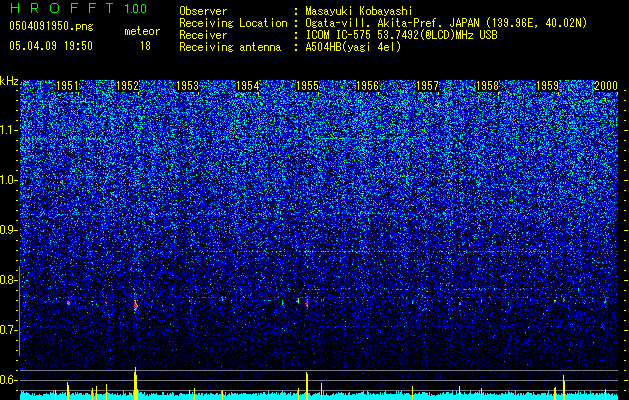Image resolution: width=629 pixels, height=400 pixels.
Task: Select the A504HB(yagi 4el) antenna text
Action: pyautogui.click(x=353, y=47)
